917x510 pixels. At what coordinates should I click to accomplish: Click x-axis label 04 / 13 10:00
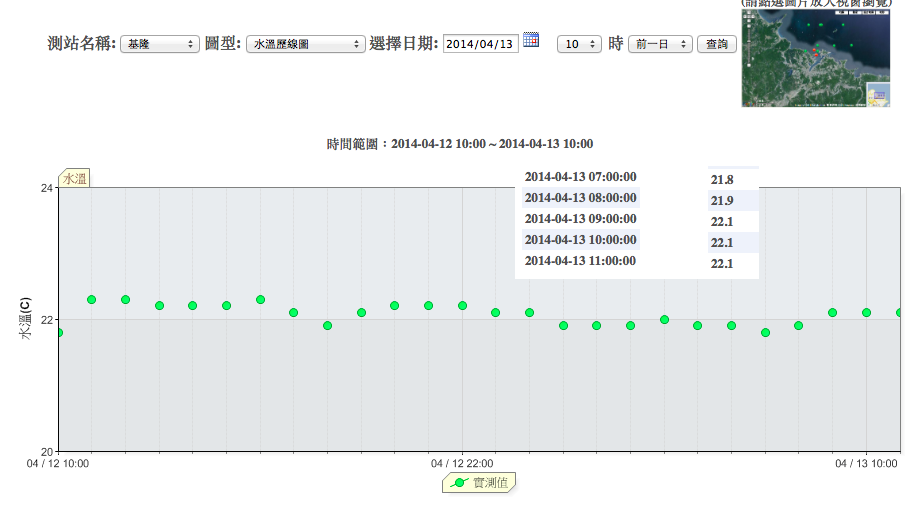click(866, 463)
